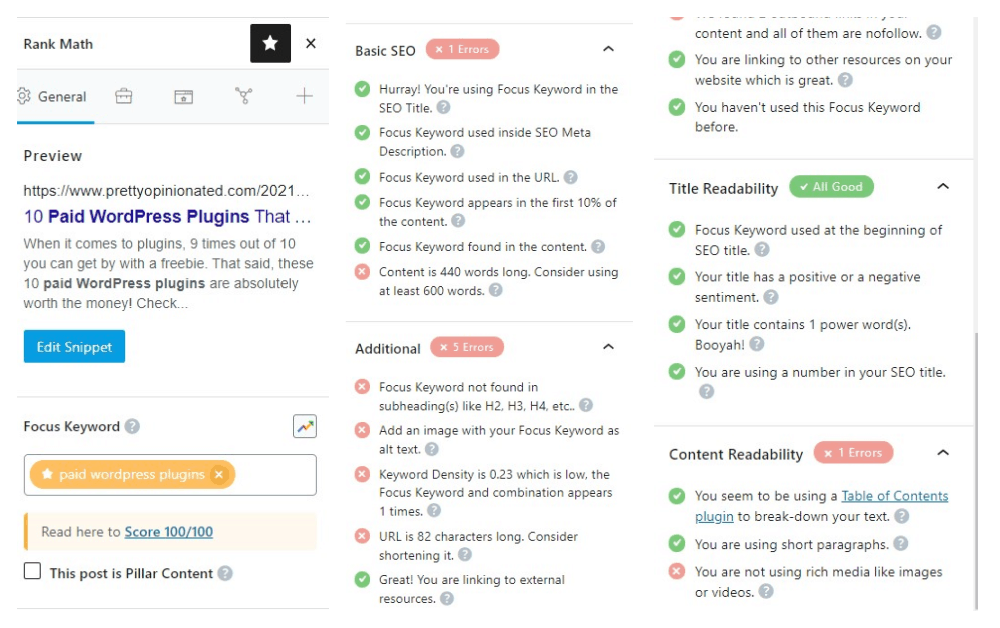Click help icon next to Focus Keyword label

tap(132, 427)
